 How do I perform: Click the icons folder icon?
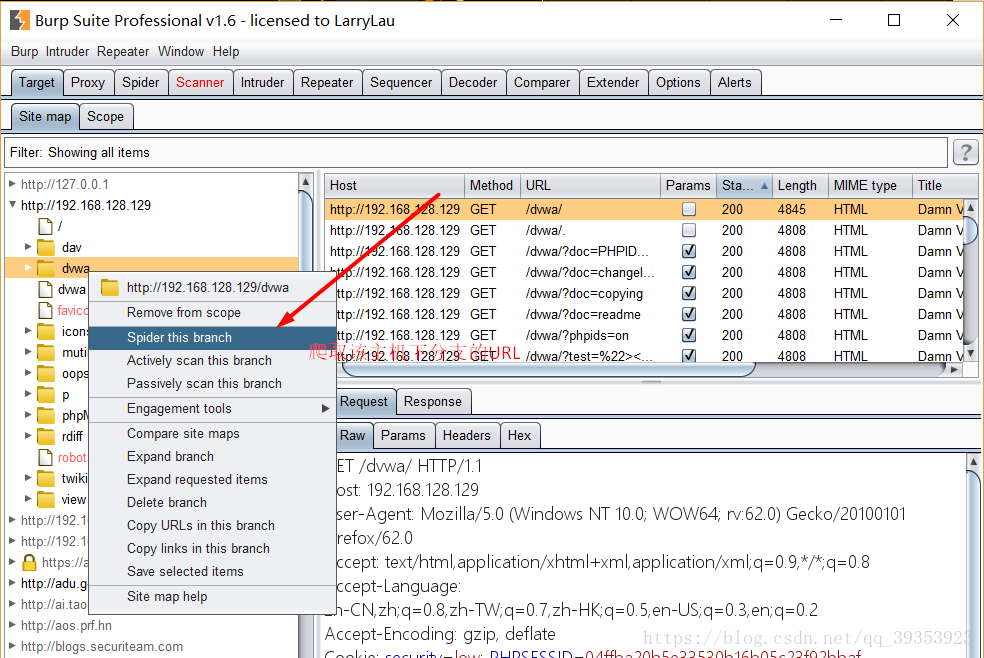[46, 331]
